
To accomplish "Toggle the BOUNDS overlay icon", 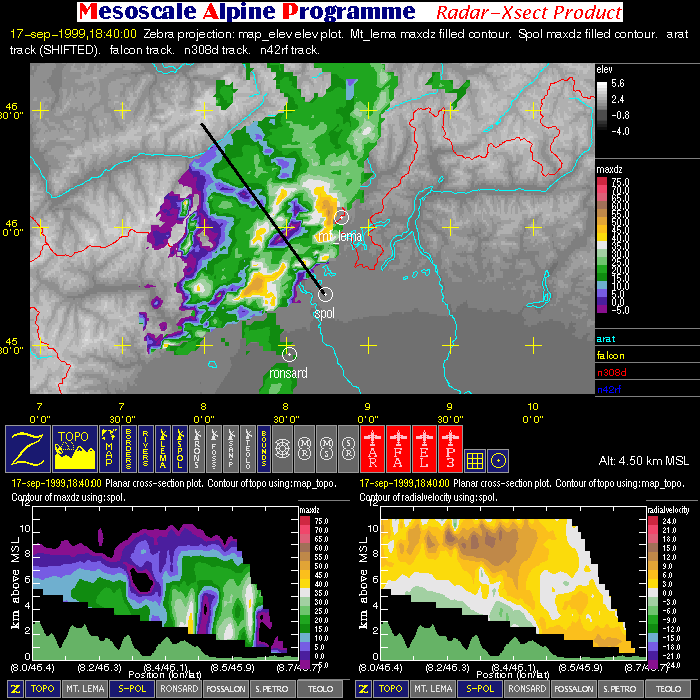I will point(263,449).
